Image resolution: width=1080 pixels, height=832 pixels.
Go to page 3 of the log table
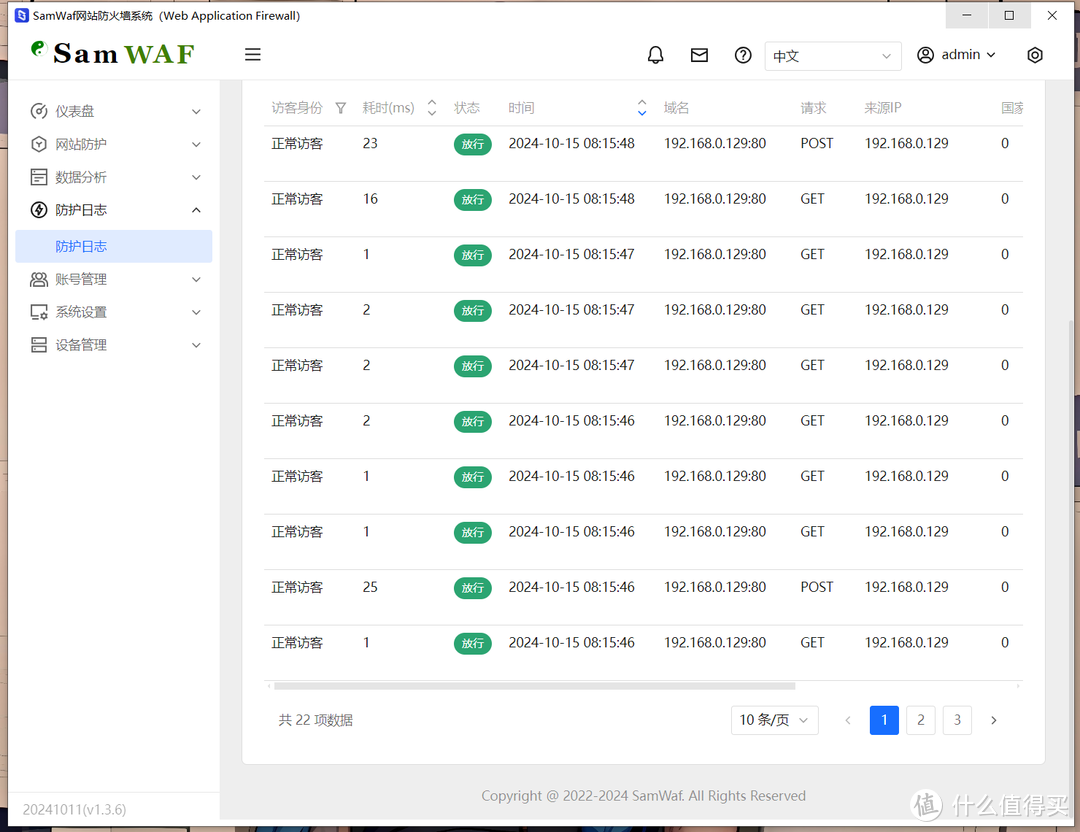point(957,720)
